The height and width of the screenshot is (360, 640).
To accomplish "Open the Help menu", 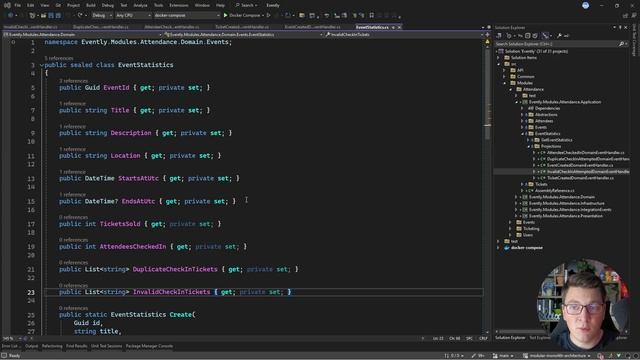I will tap(220, 5).
